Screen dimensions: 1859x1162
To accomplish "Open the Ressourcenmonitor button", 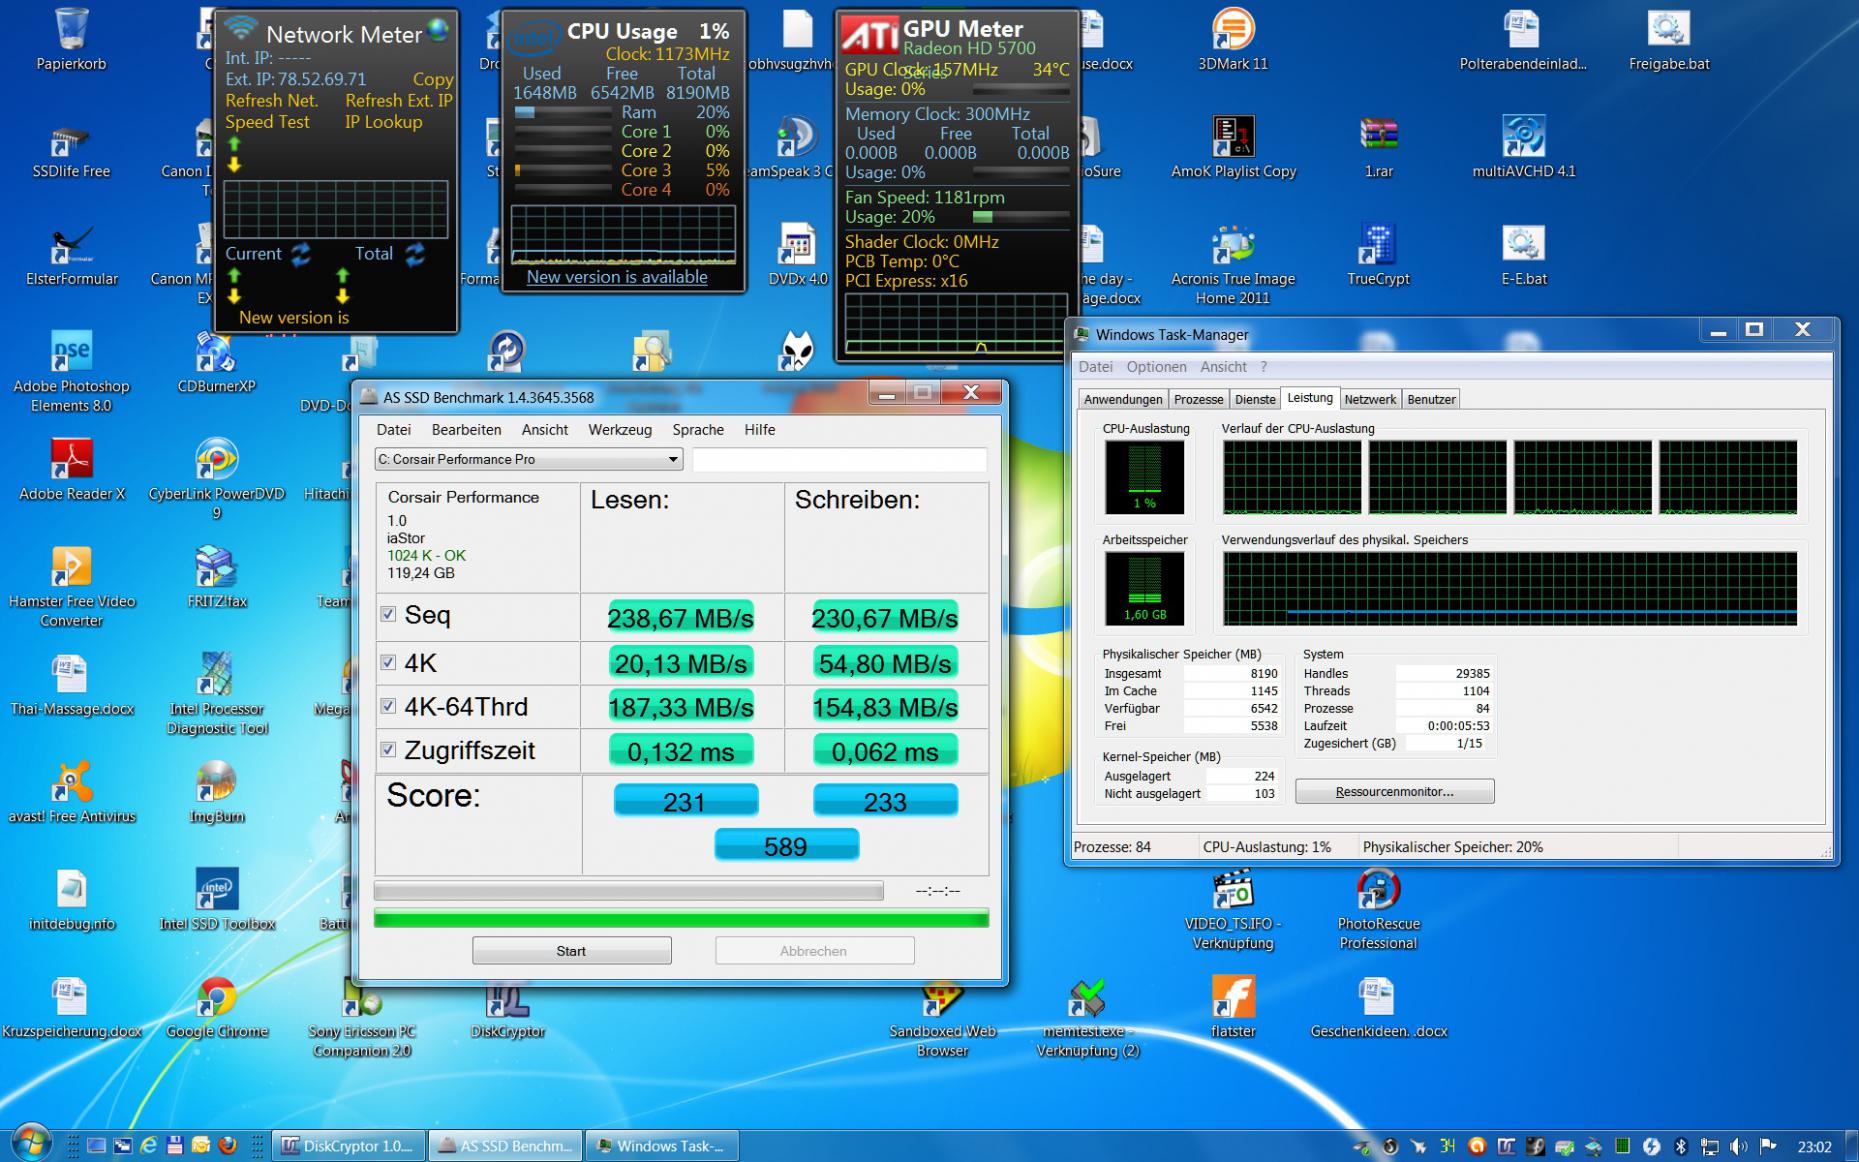I will click(1394, 791).
